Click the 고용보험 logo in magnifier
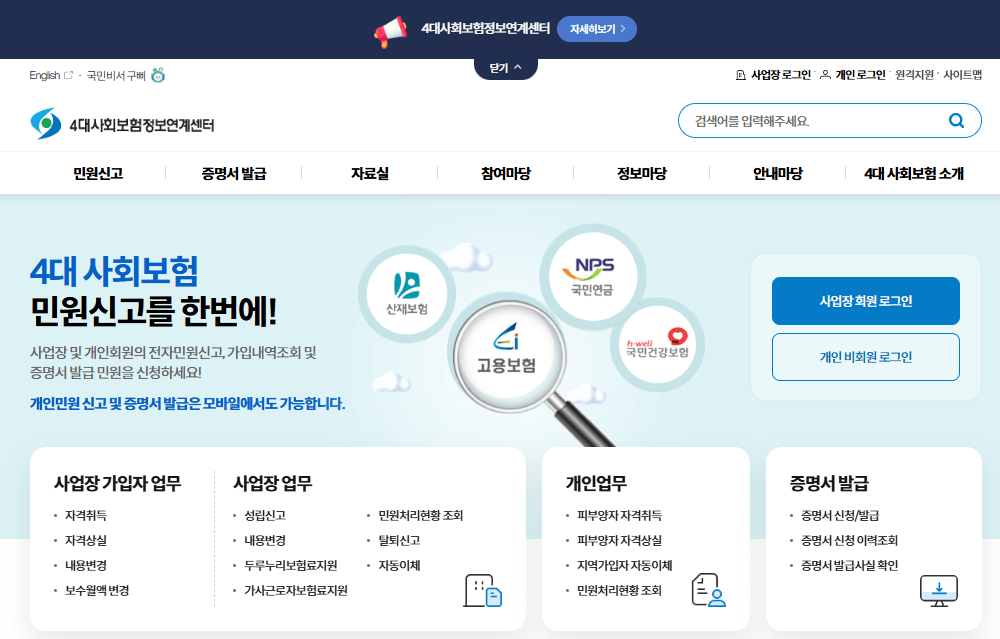Screen dimensions: 1000x639 pyautogui.click(x=506, y=348)
